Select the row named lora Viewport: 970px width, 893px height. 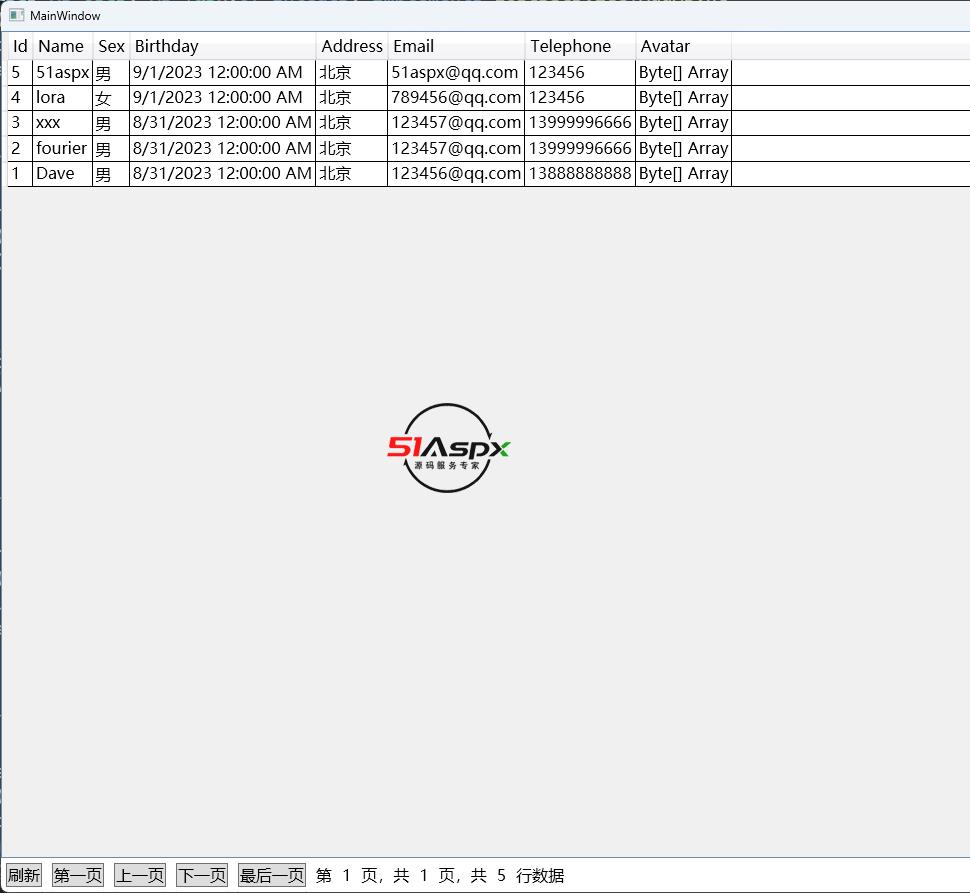click(x=51, y=97)
